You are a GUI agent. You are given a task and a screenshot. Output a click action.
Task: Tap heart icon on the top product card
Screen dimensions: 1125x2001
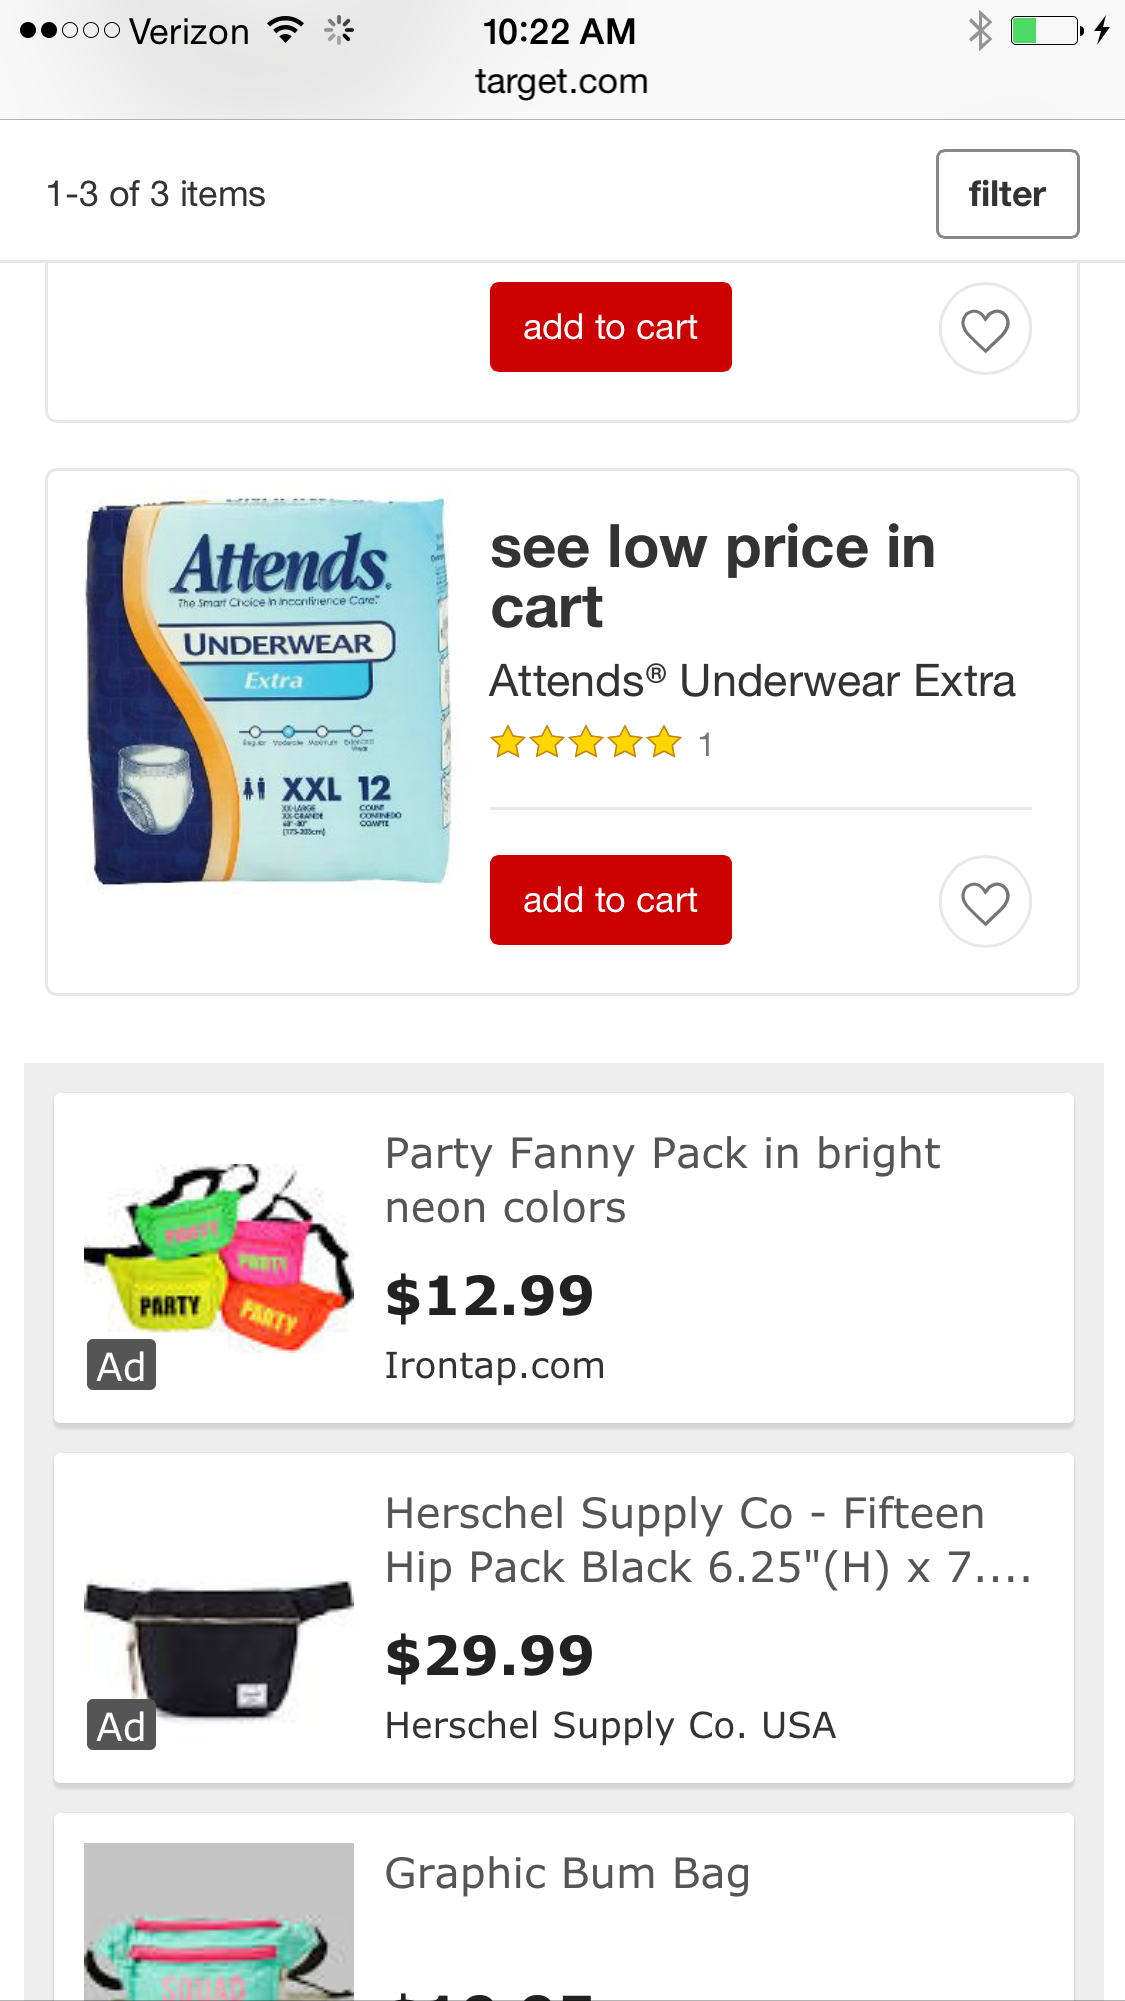click(985, 329)
